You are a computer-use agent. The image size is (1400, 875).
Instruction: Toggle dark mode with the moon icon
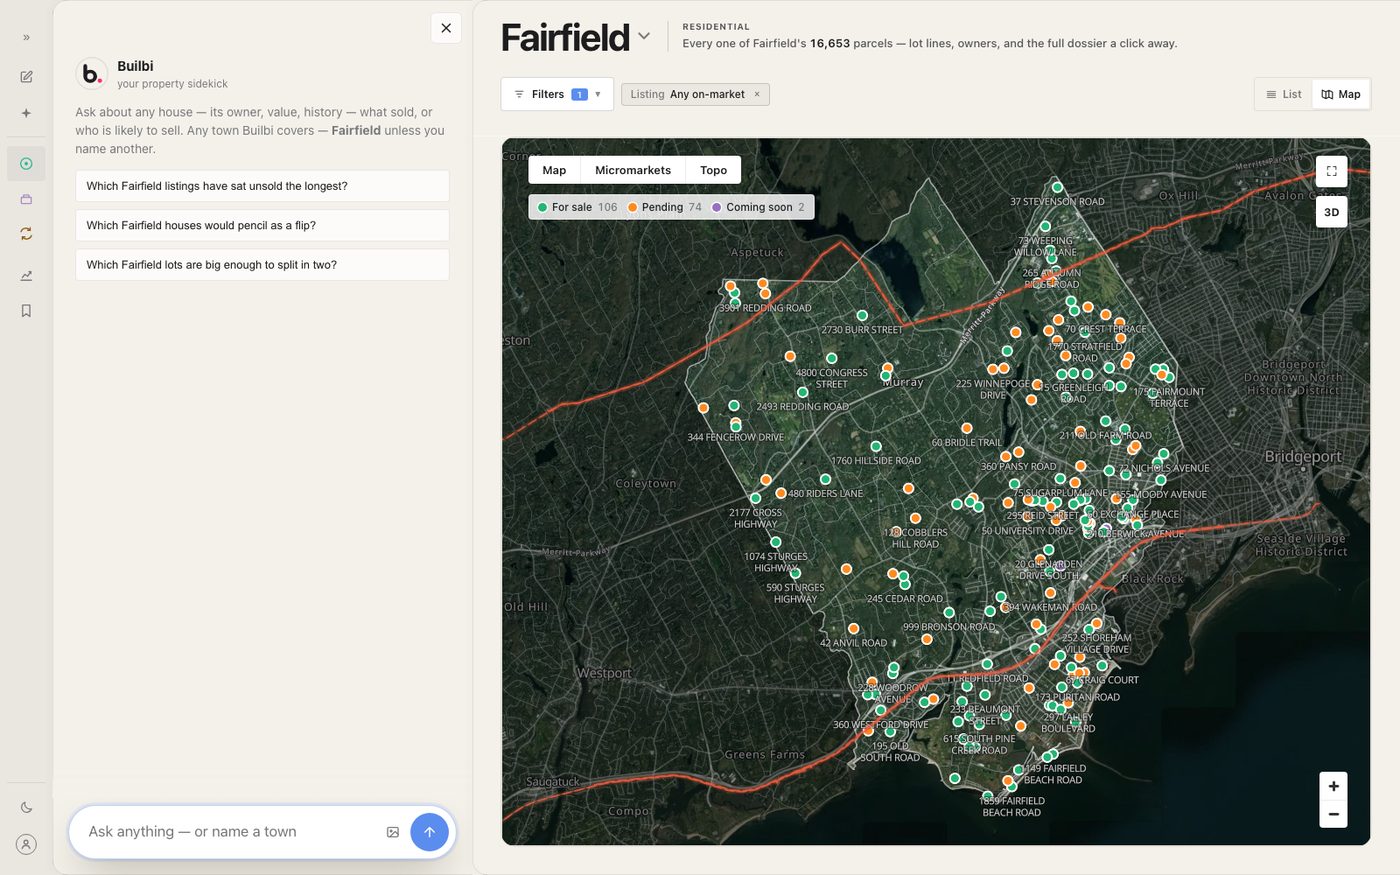tap(26, 807)
